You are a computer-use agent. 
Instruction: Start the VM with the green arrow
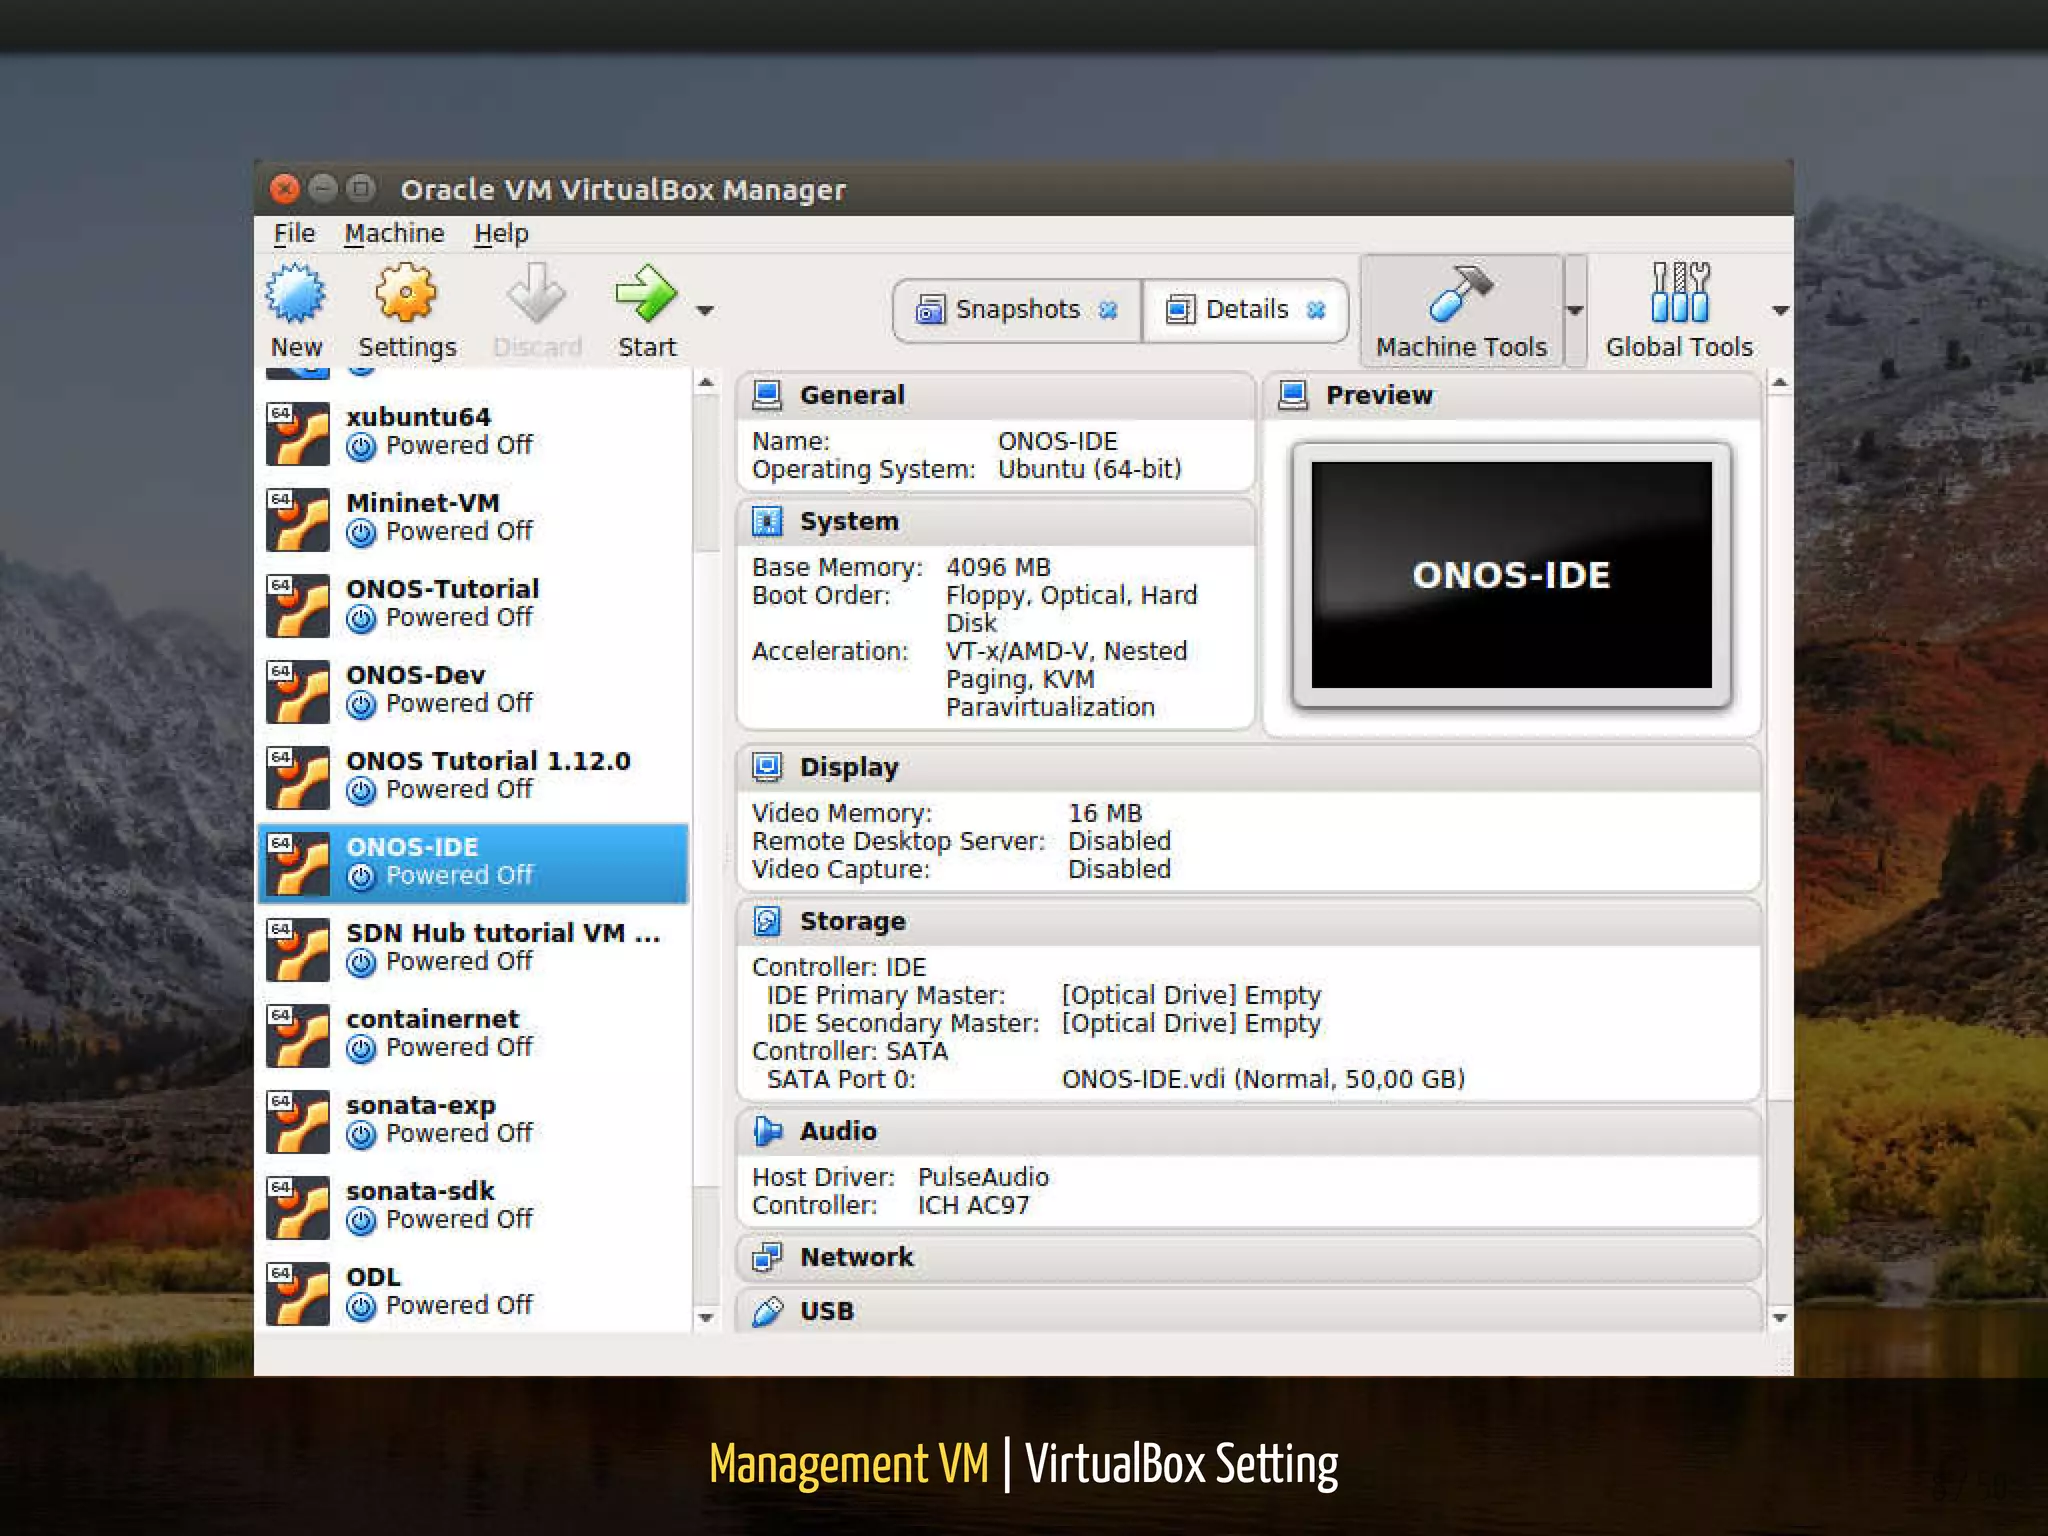646,294
